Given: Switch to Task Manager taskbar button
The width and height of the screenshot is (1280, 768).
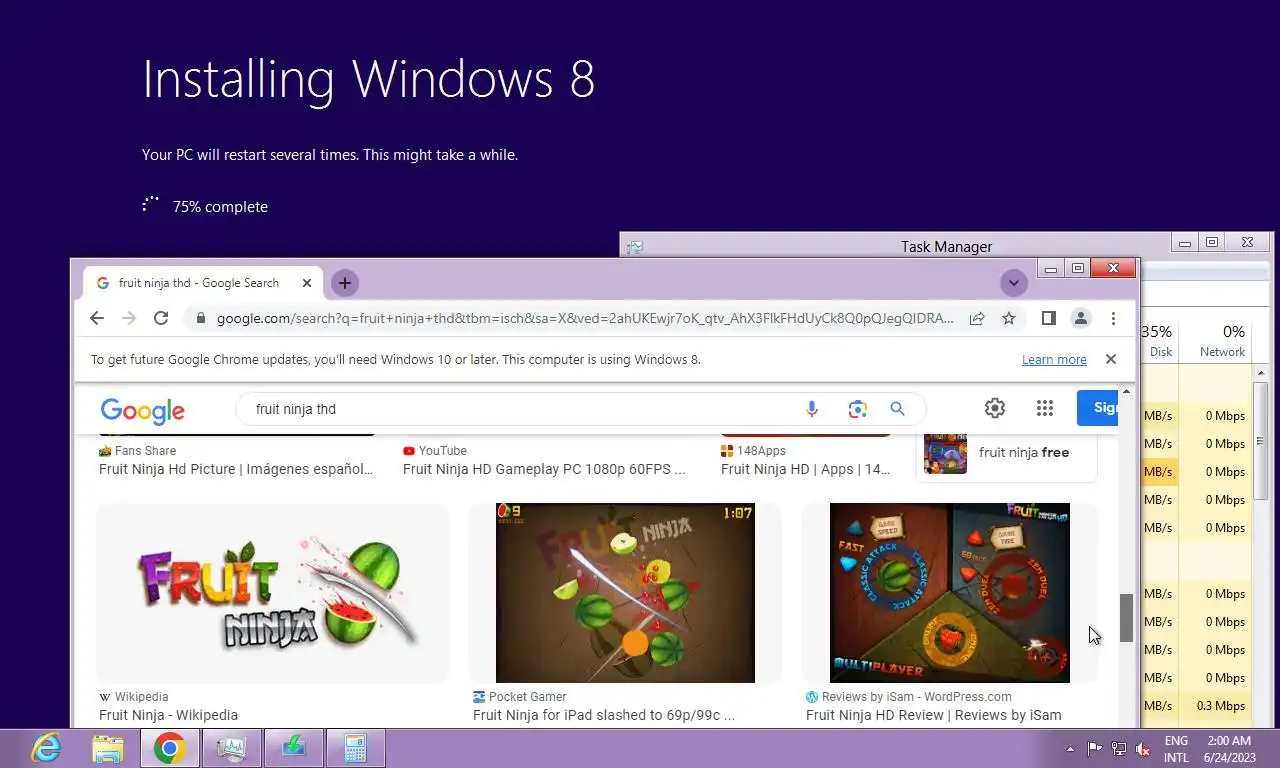Looking at the screenshot, I should pyautogui.click(x=232, y=748).
